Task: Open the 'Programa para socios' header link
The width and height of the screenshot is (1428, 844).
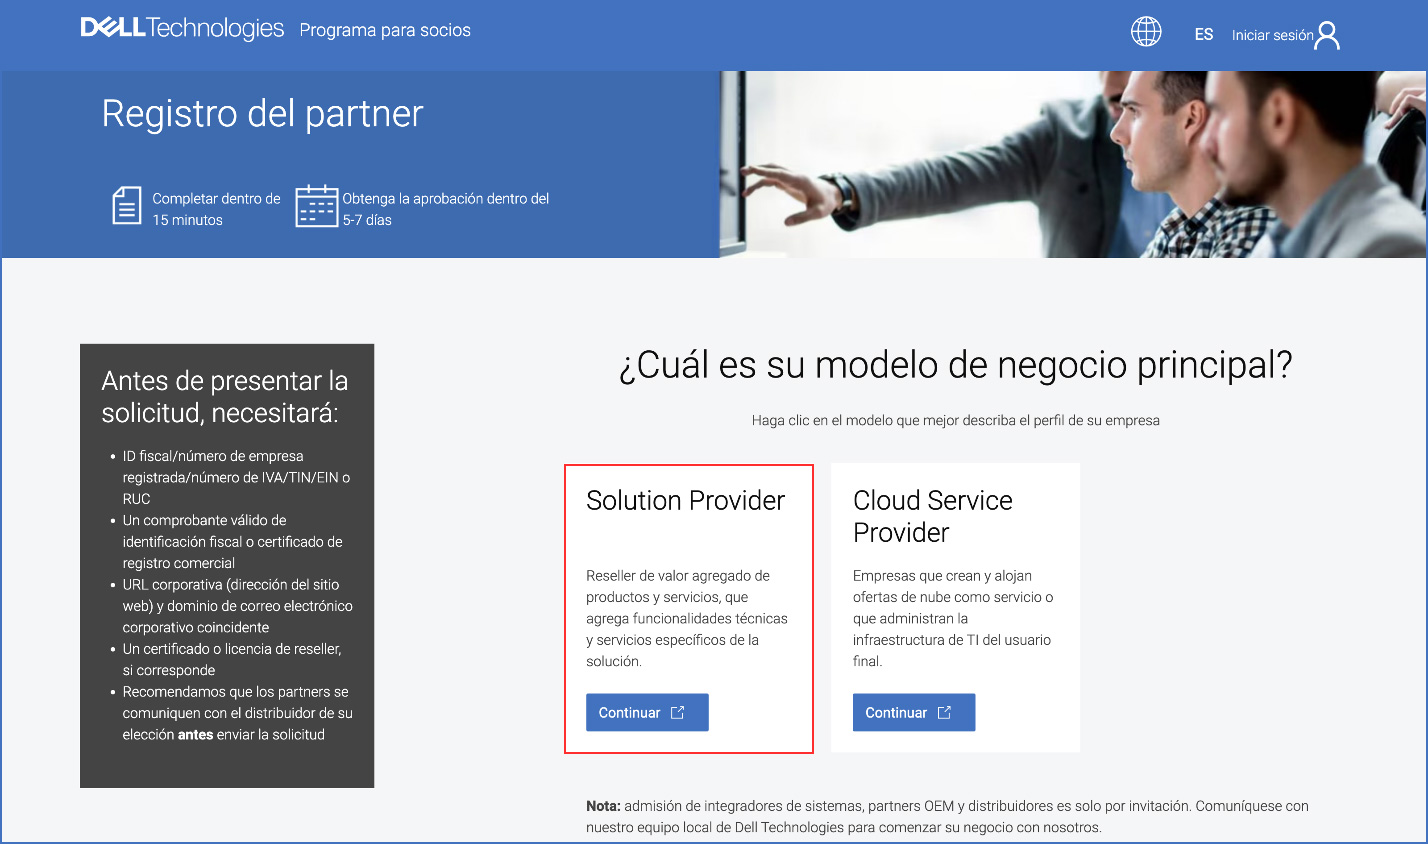Action: [385, 30]
